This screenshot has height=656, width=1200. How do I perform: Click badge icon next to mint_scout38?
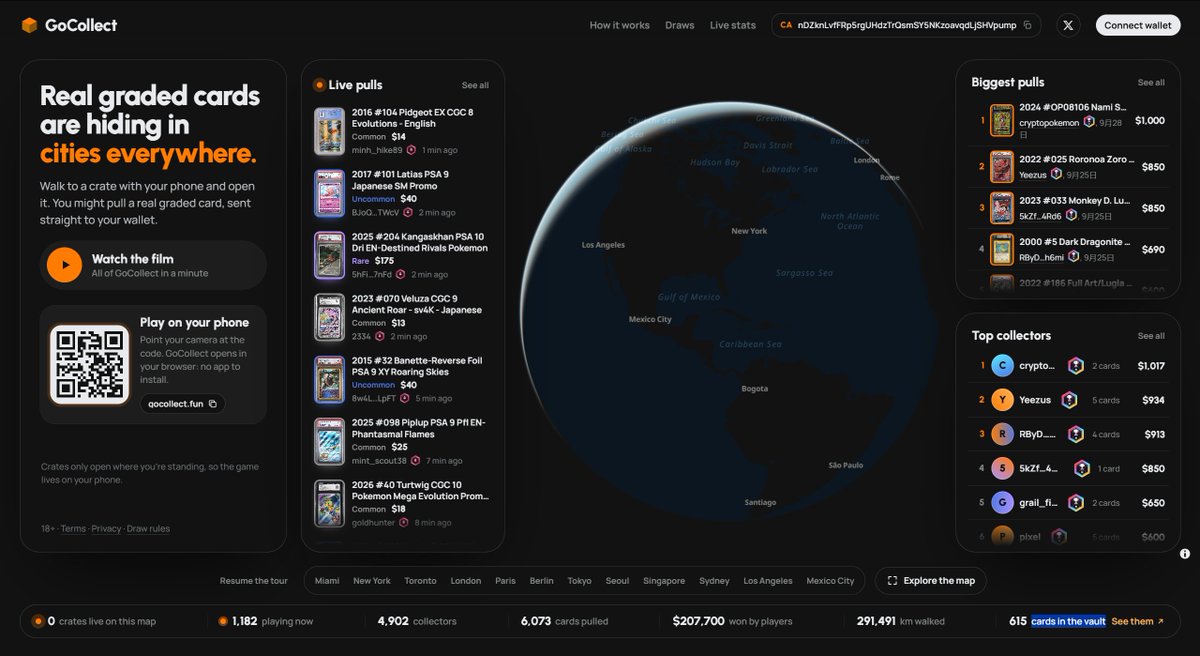417,461
